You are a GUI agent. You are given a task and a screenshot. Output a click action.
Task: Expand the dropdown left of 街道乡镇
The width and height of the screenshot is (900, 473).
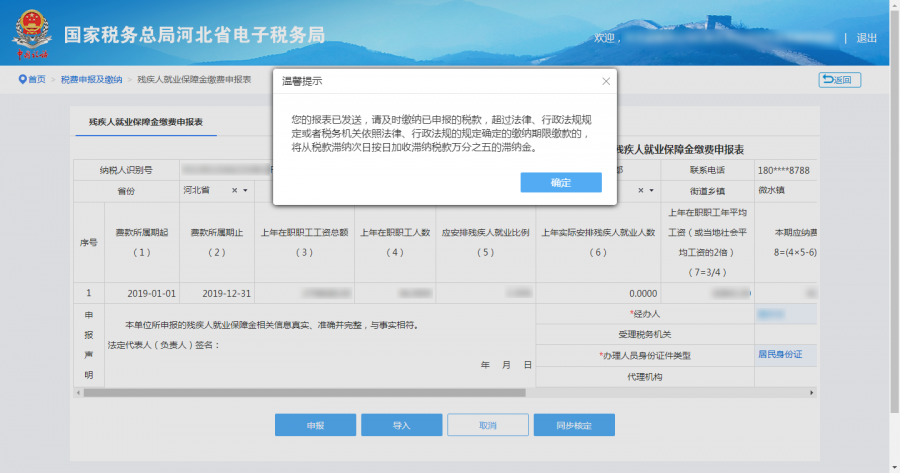pyautogui.click(x=651, y=190)
